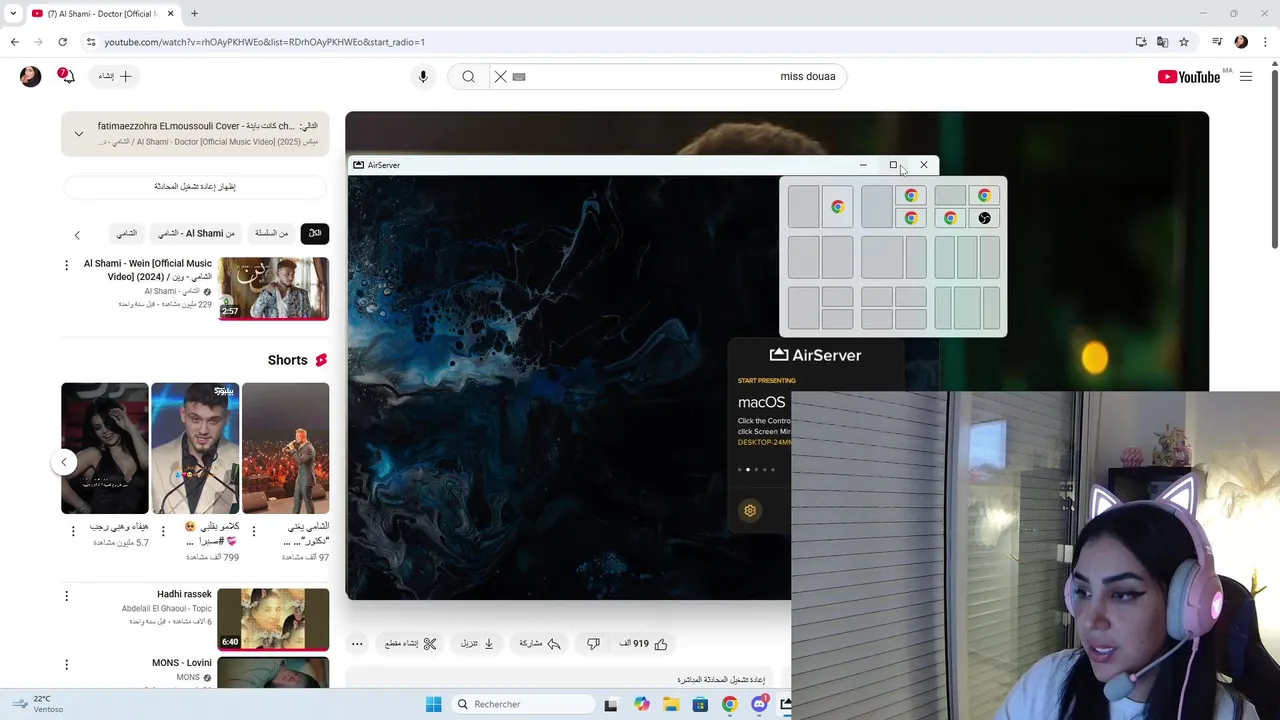Reload the Chrome page
Viewport: 1280px width, 720px height.
pyautogui.click(x=62, y=42)
